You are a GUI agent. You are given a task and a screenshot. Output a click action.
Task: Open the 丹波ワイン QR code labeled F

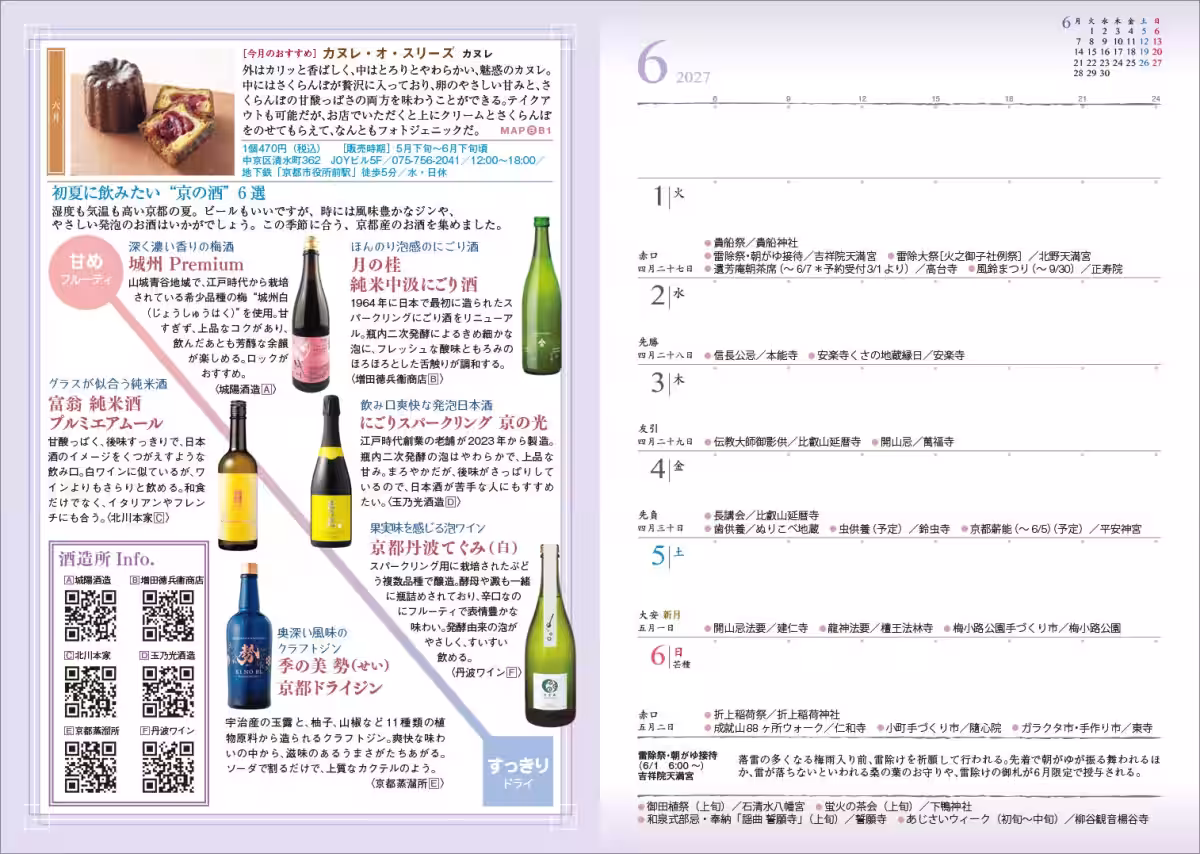tap(168, 766)
